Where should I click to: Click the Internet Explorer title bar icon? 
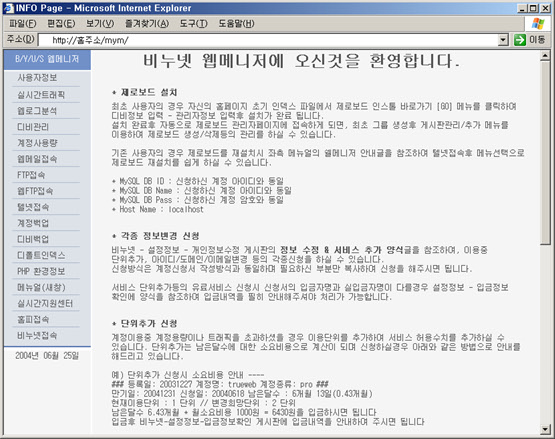(x=8, y=8)
